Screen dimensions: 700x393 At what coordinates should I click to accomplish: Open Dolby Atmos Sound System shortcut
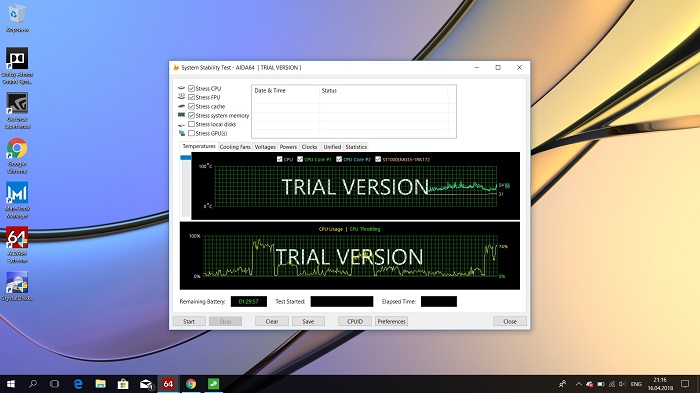(17, 65)
